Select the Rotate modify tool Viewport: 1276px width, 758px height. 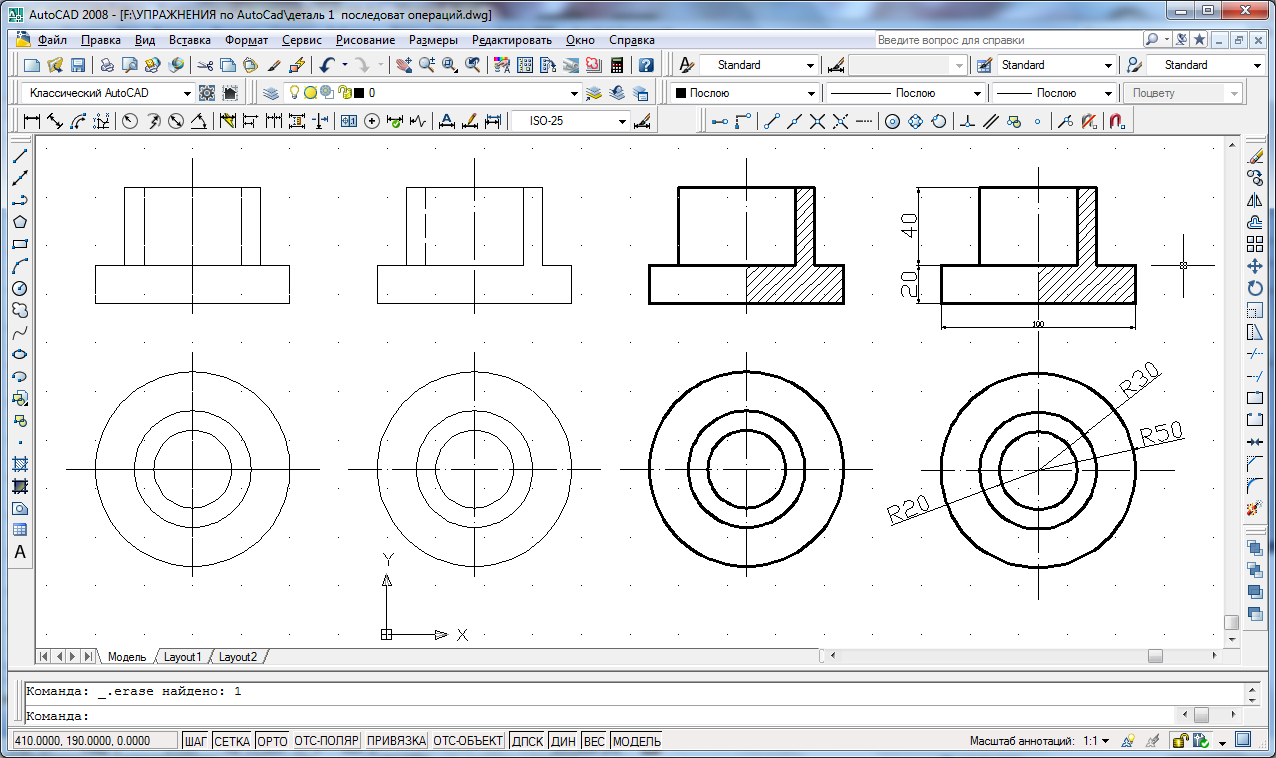click(x=1255, y=288)
